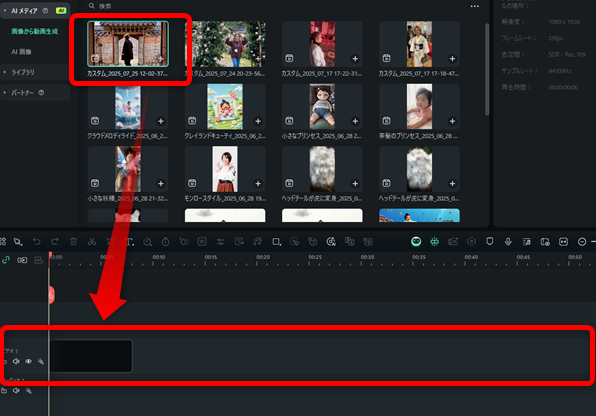596x416 pixels.
Task: Select the Text (T) tool icon
Action: click(x=129, y=241)
